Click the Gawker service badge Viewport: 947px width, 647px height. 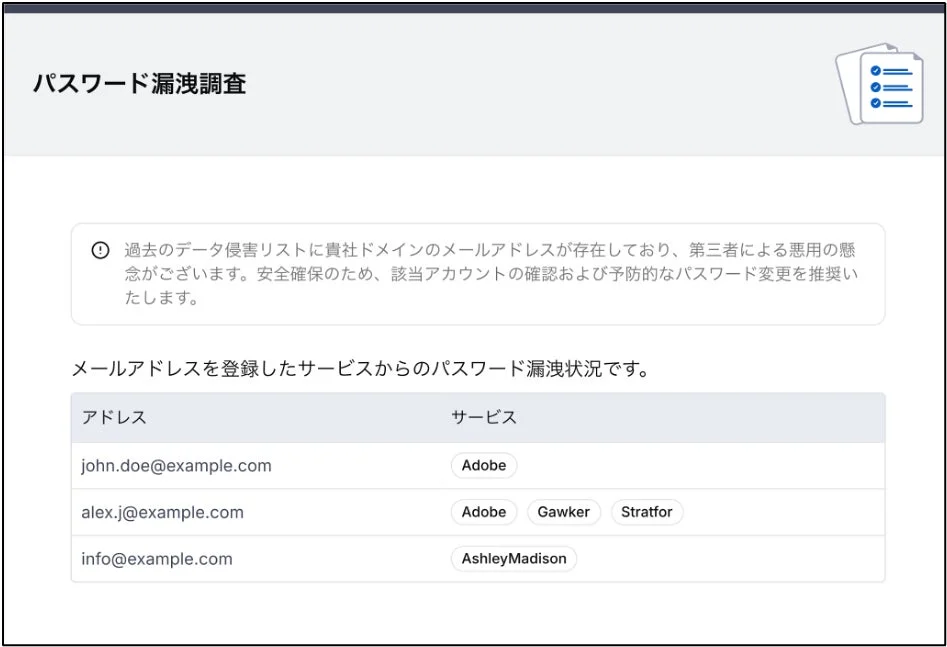[563, 512]
